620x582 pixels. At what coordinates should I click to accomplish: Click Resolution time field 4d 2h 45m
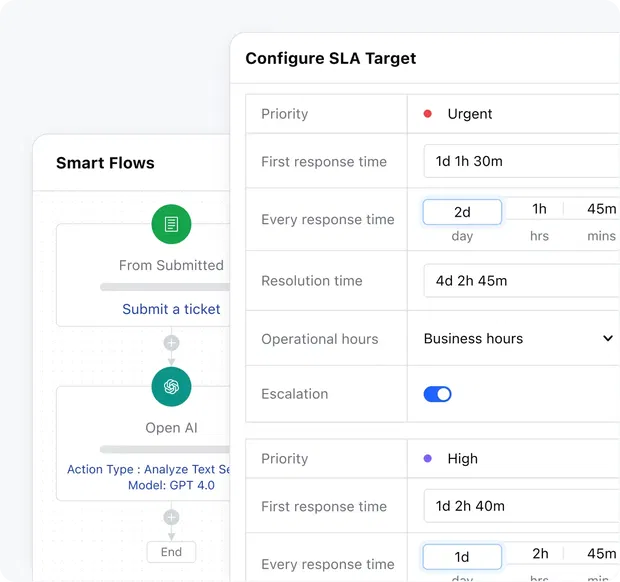point(520,281)
